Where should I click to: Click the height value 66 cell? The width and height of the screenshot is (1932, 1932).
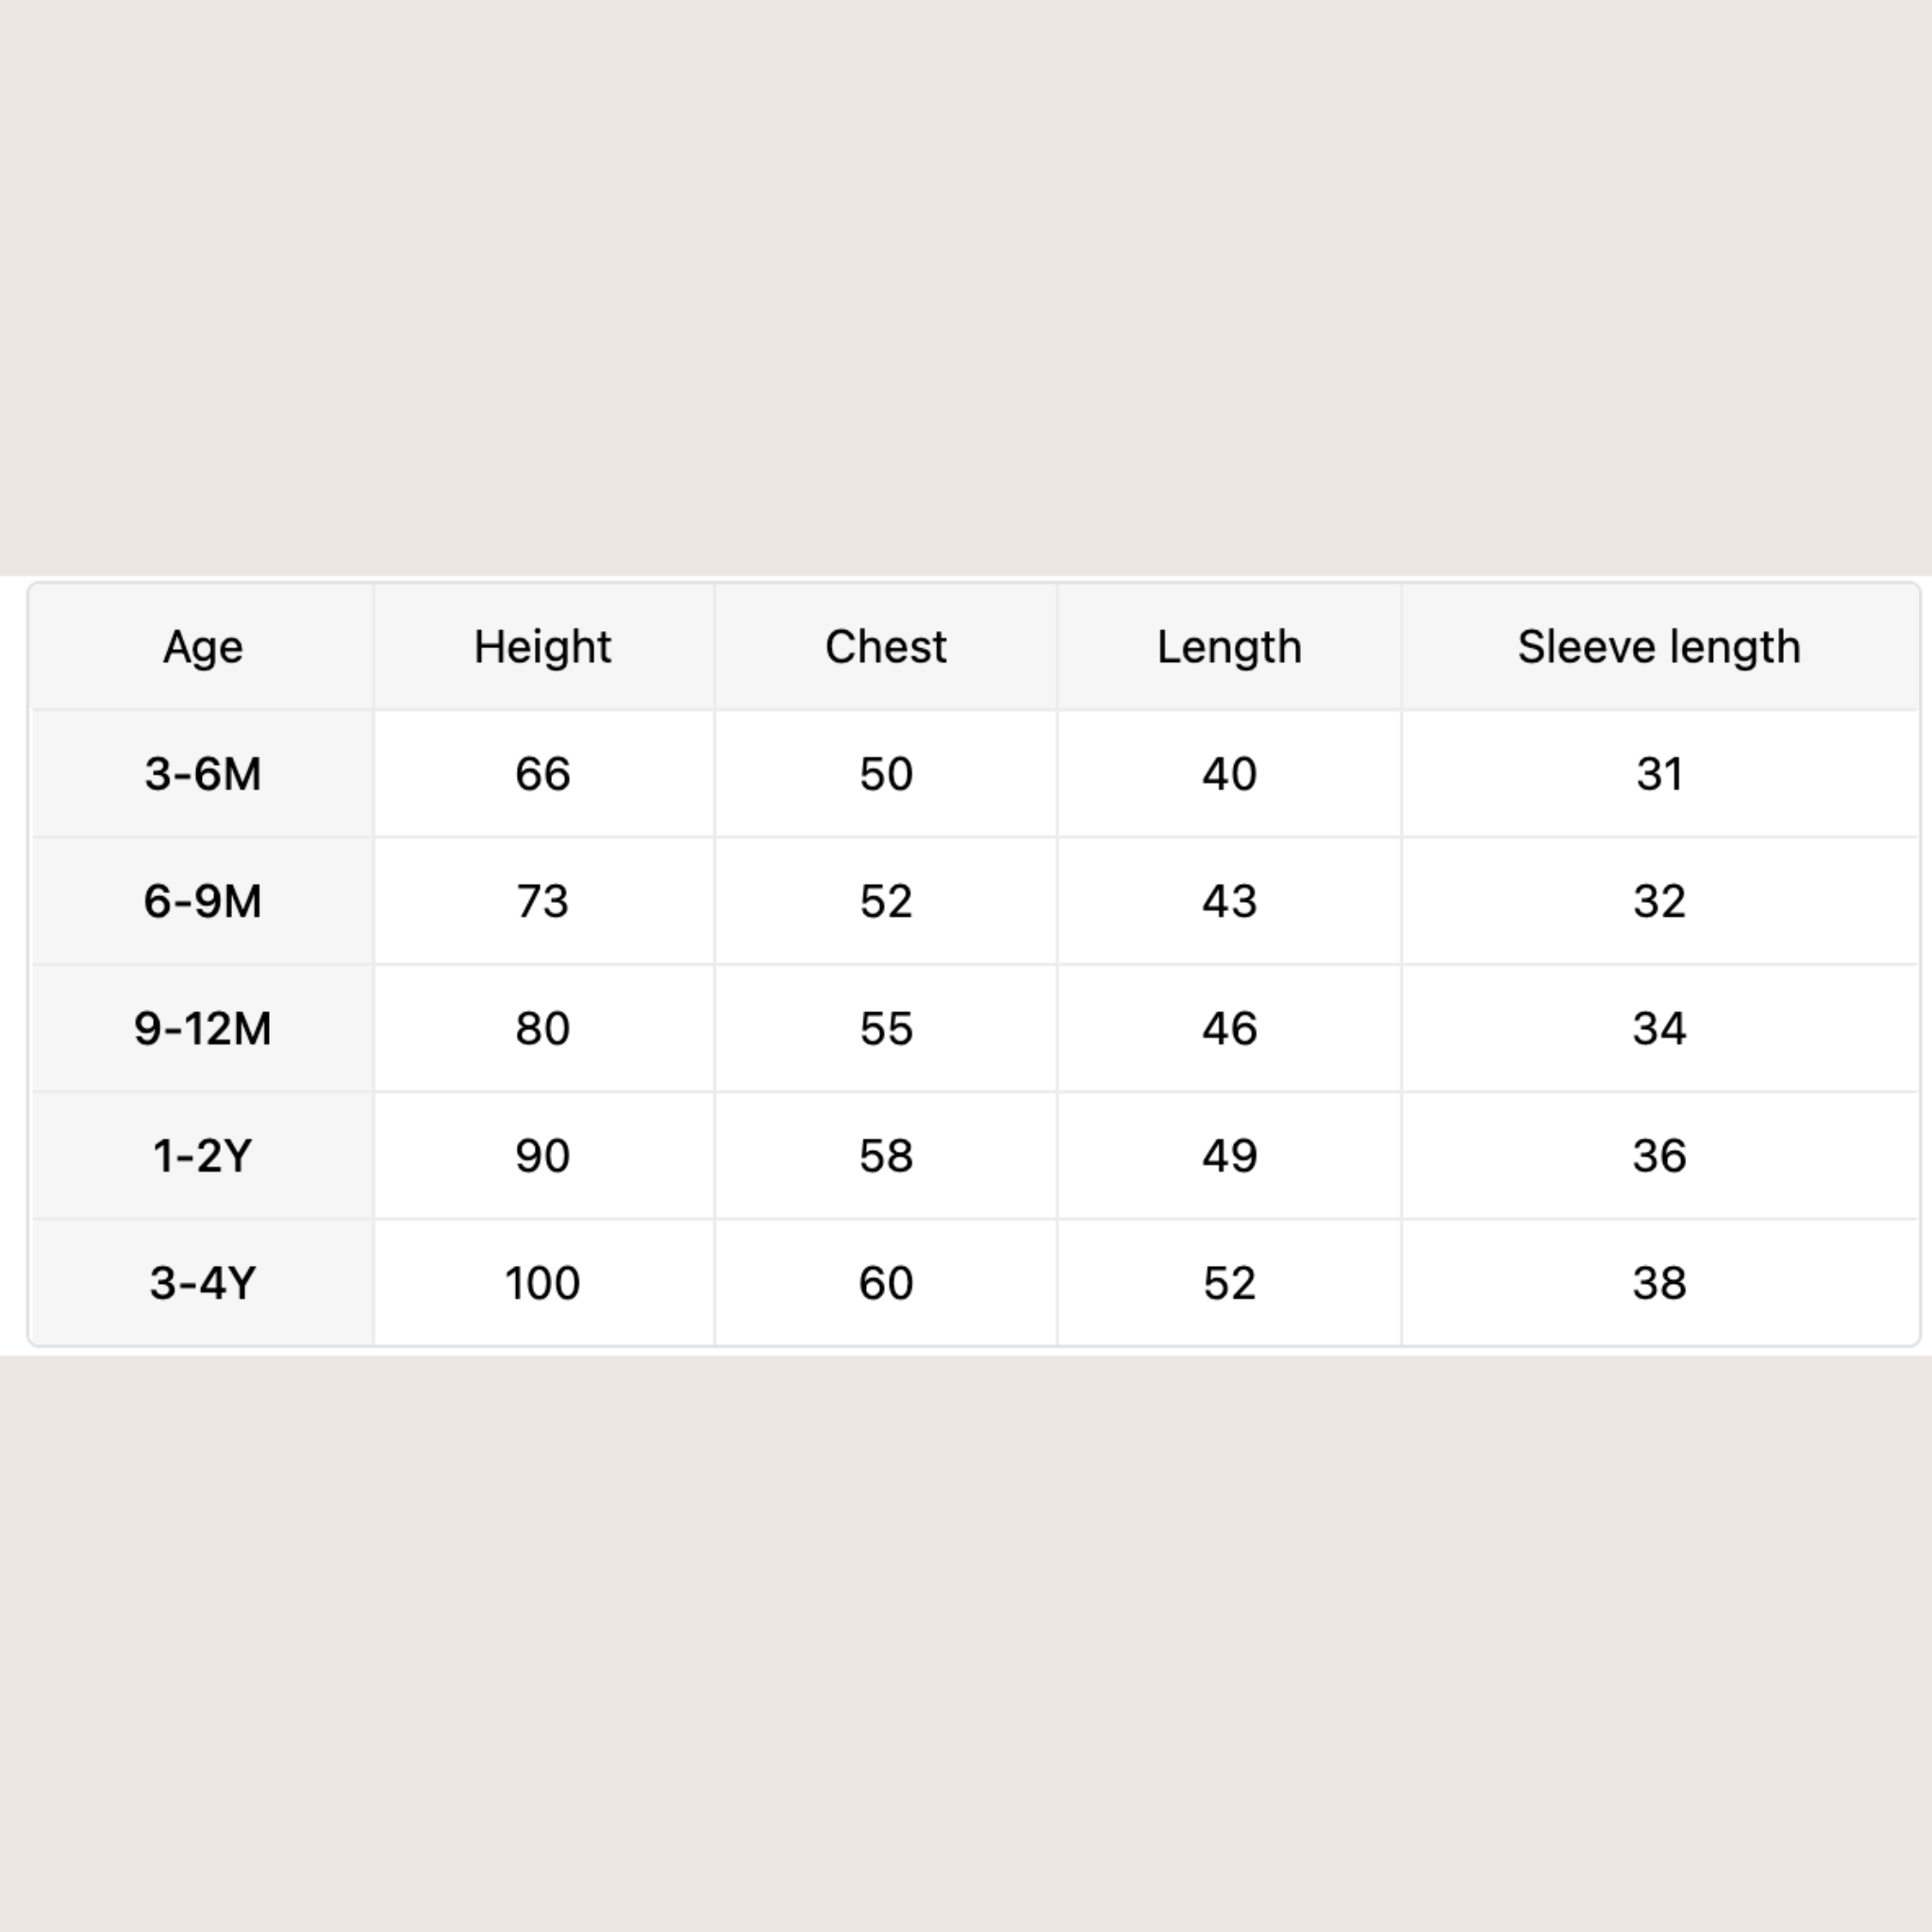(543, 774)
